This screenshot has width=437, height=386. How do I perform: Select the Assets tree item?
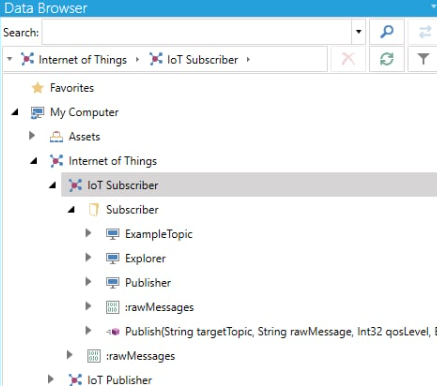tap(84, 137)
